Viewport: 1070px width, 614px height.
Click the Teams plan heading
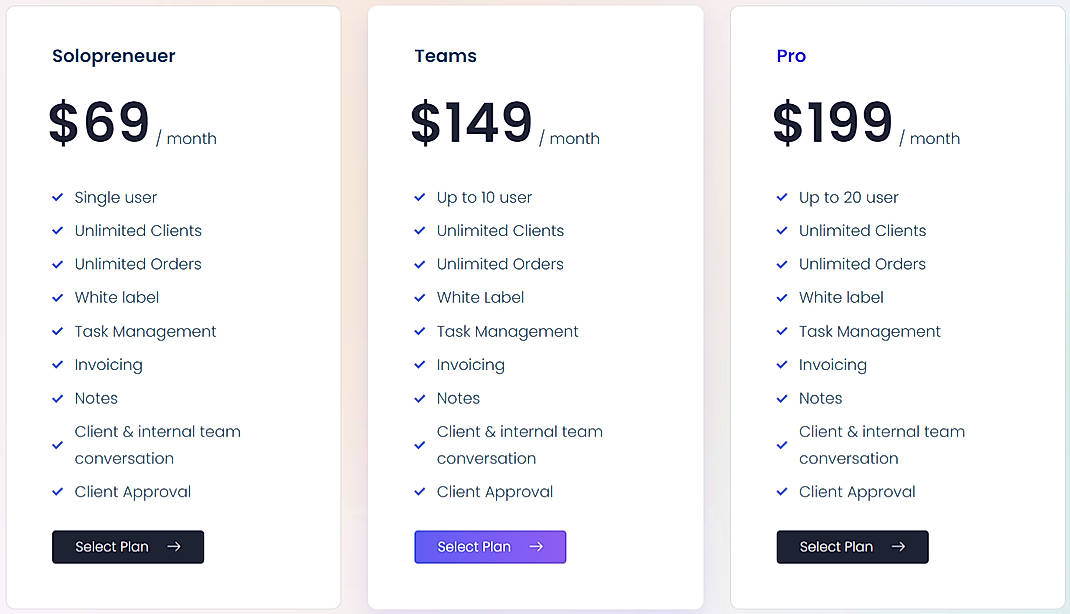pos(445,56)
